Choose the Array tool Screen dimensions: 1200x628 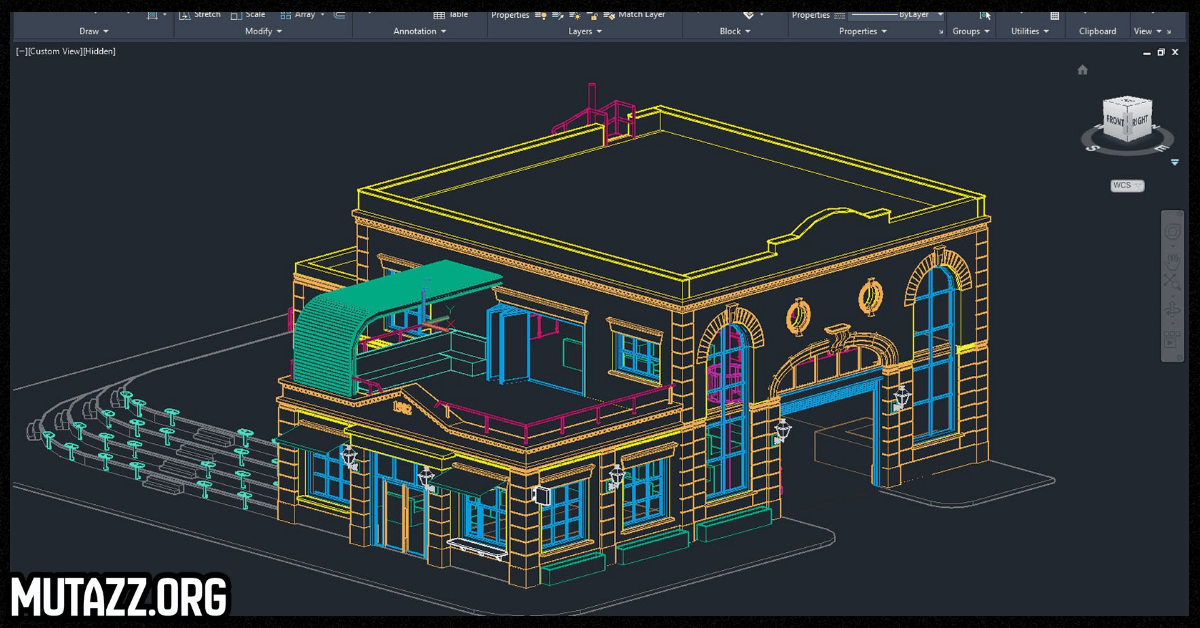pyautogui.click(x=298, y=14)
